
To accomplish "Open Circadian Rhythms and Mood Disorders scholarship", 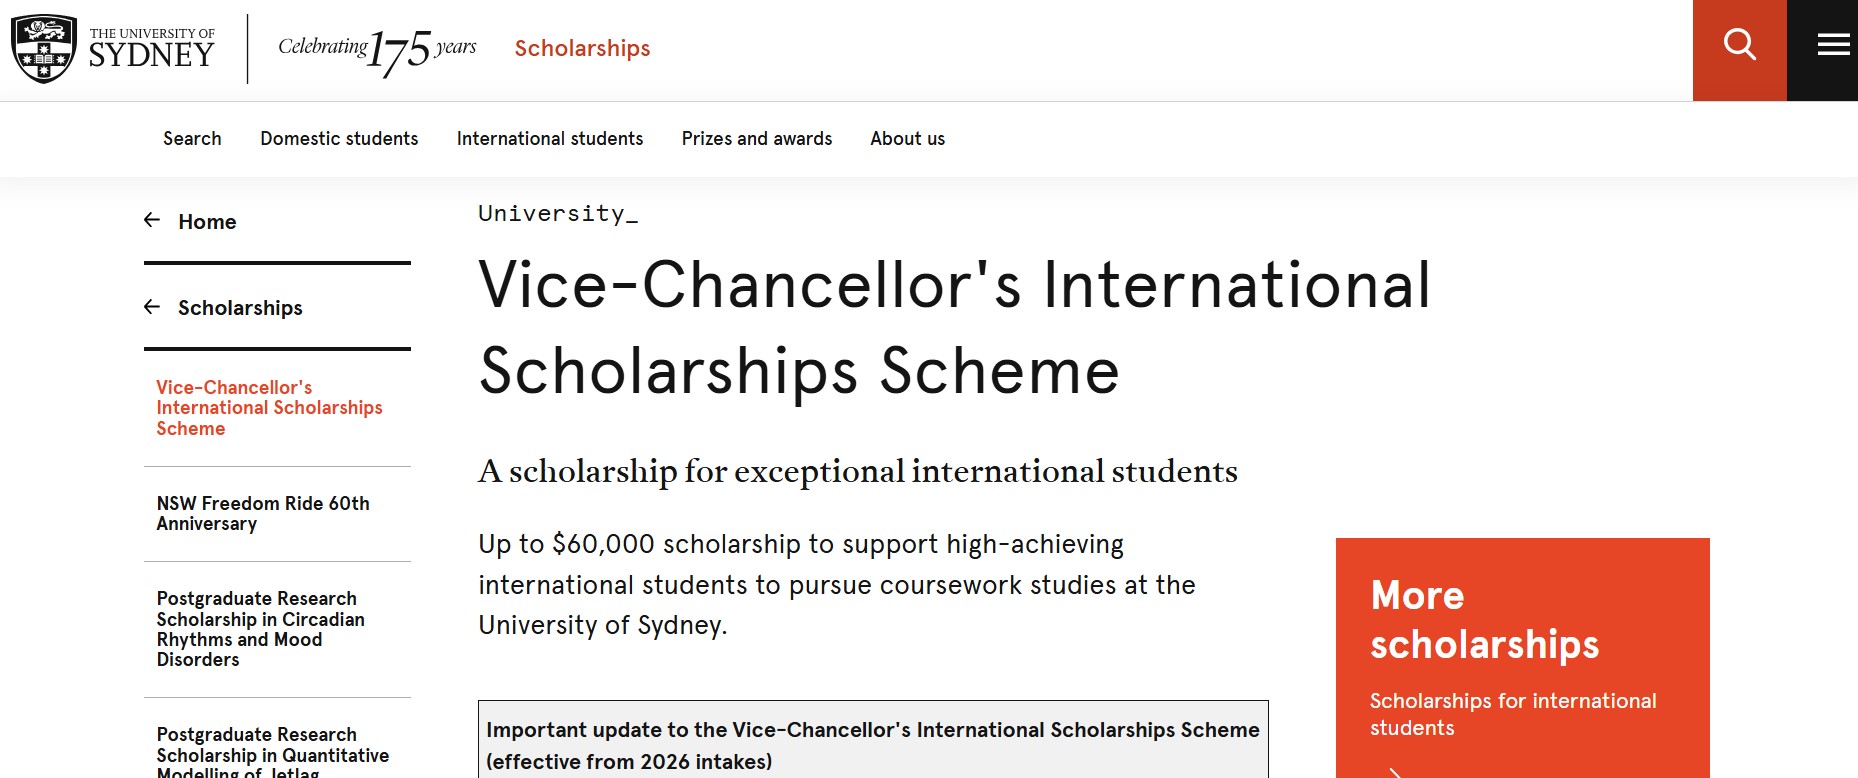I will click(260, 629).
